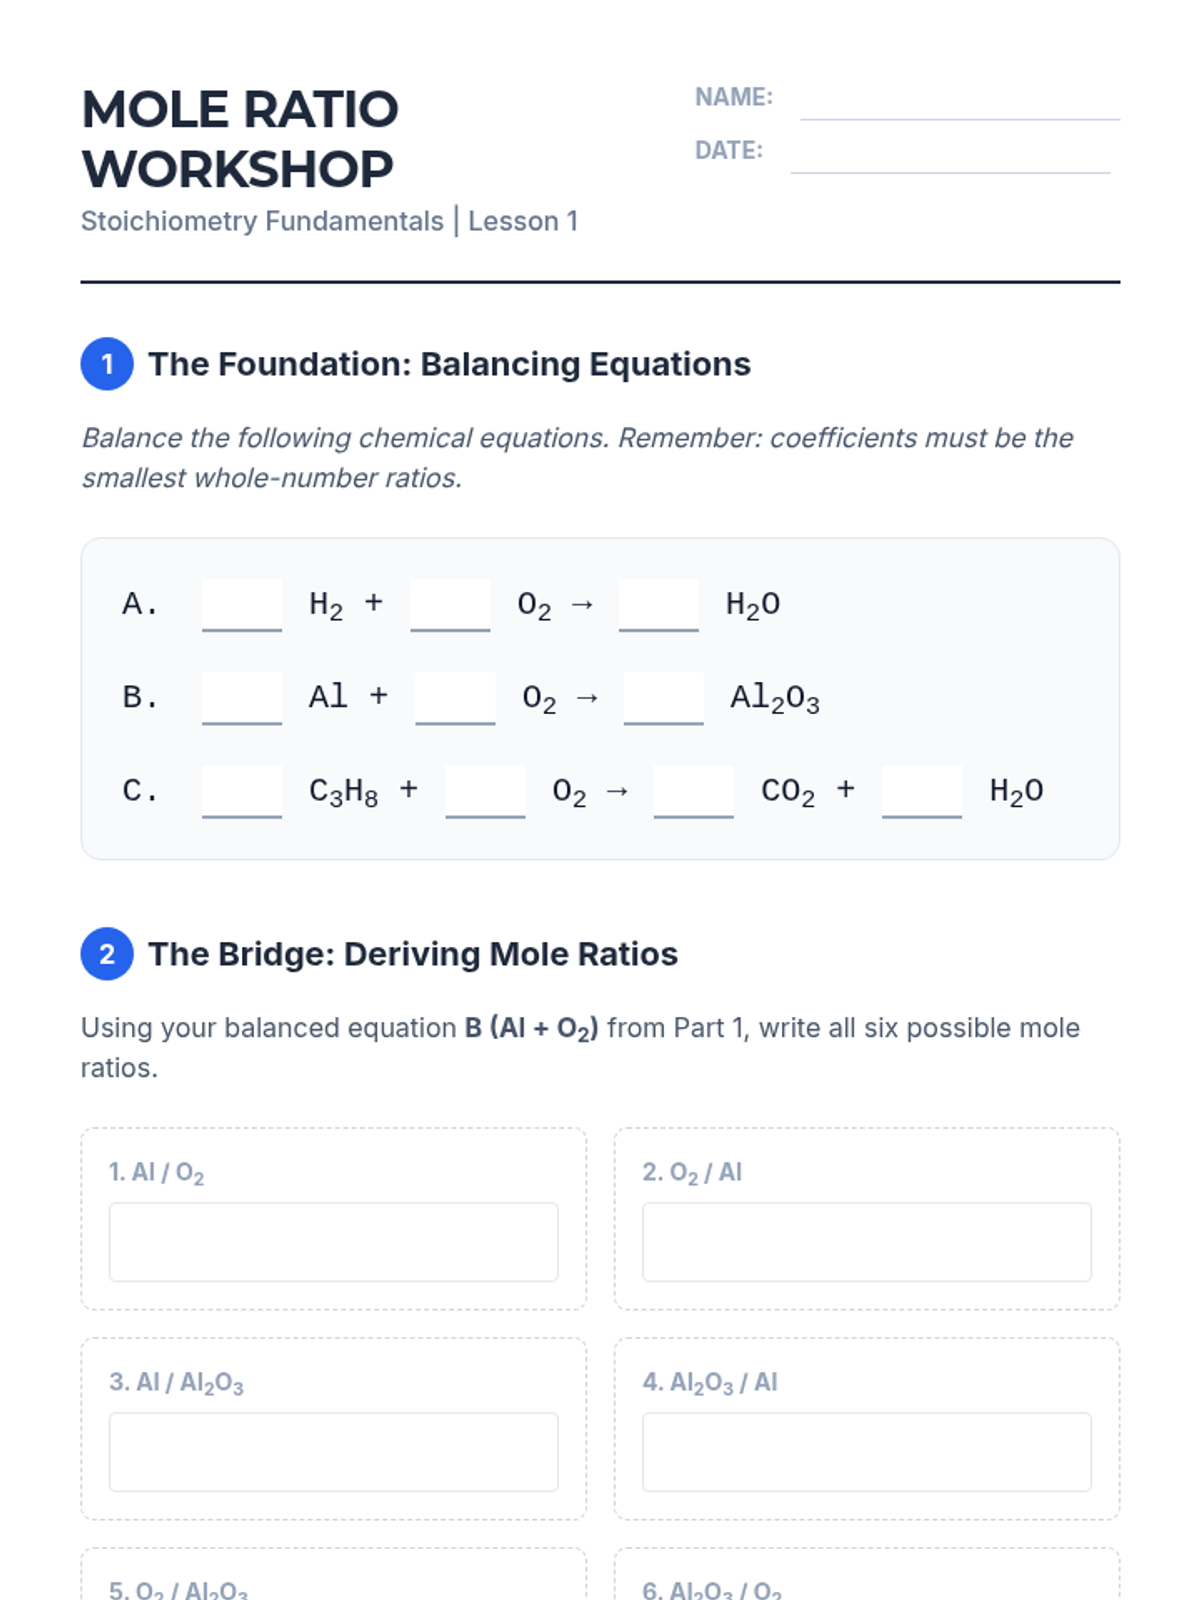Select the O₂ coefficient blank in equation B
Screen dimensions: 1200x1600
(x=455, y=698)
